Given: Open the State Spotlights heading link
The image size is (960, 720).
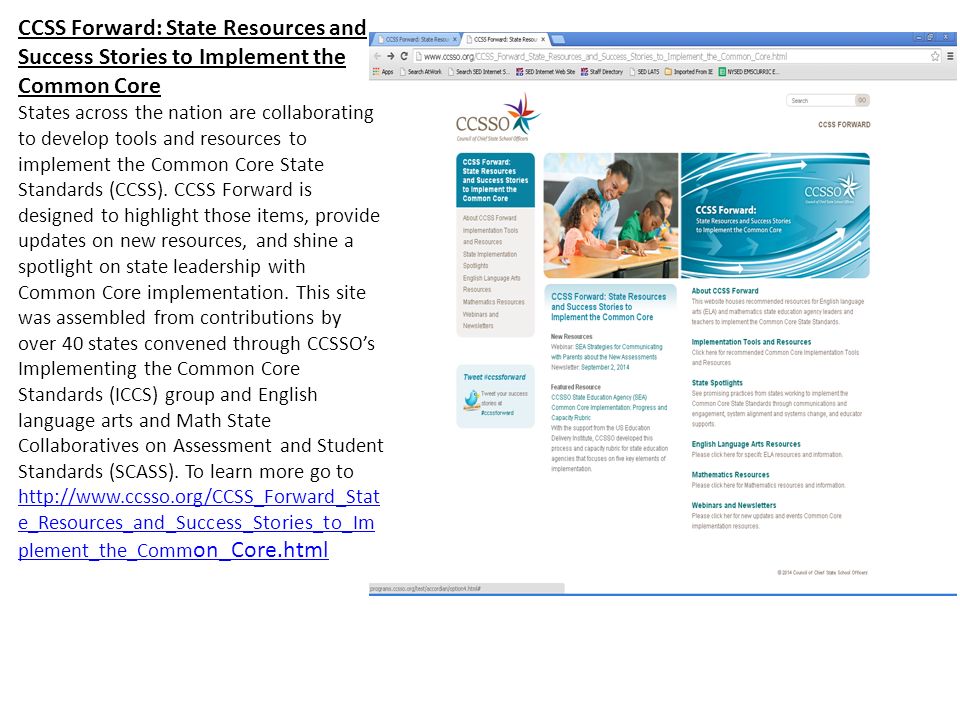Looking at the screenshot, I should [x=717, y=383].
